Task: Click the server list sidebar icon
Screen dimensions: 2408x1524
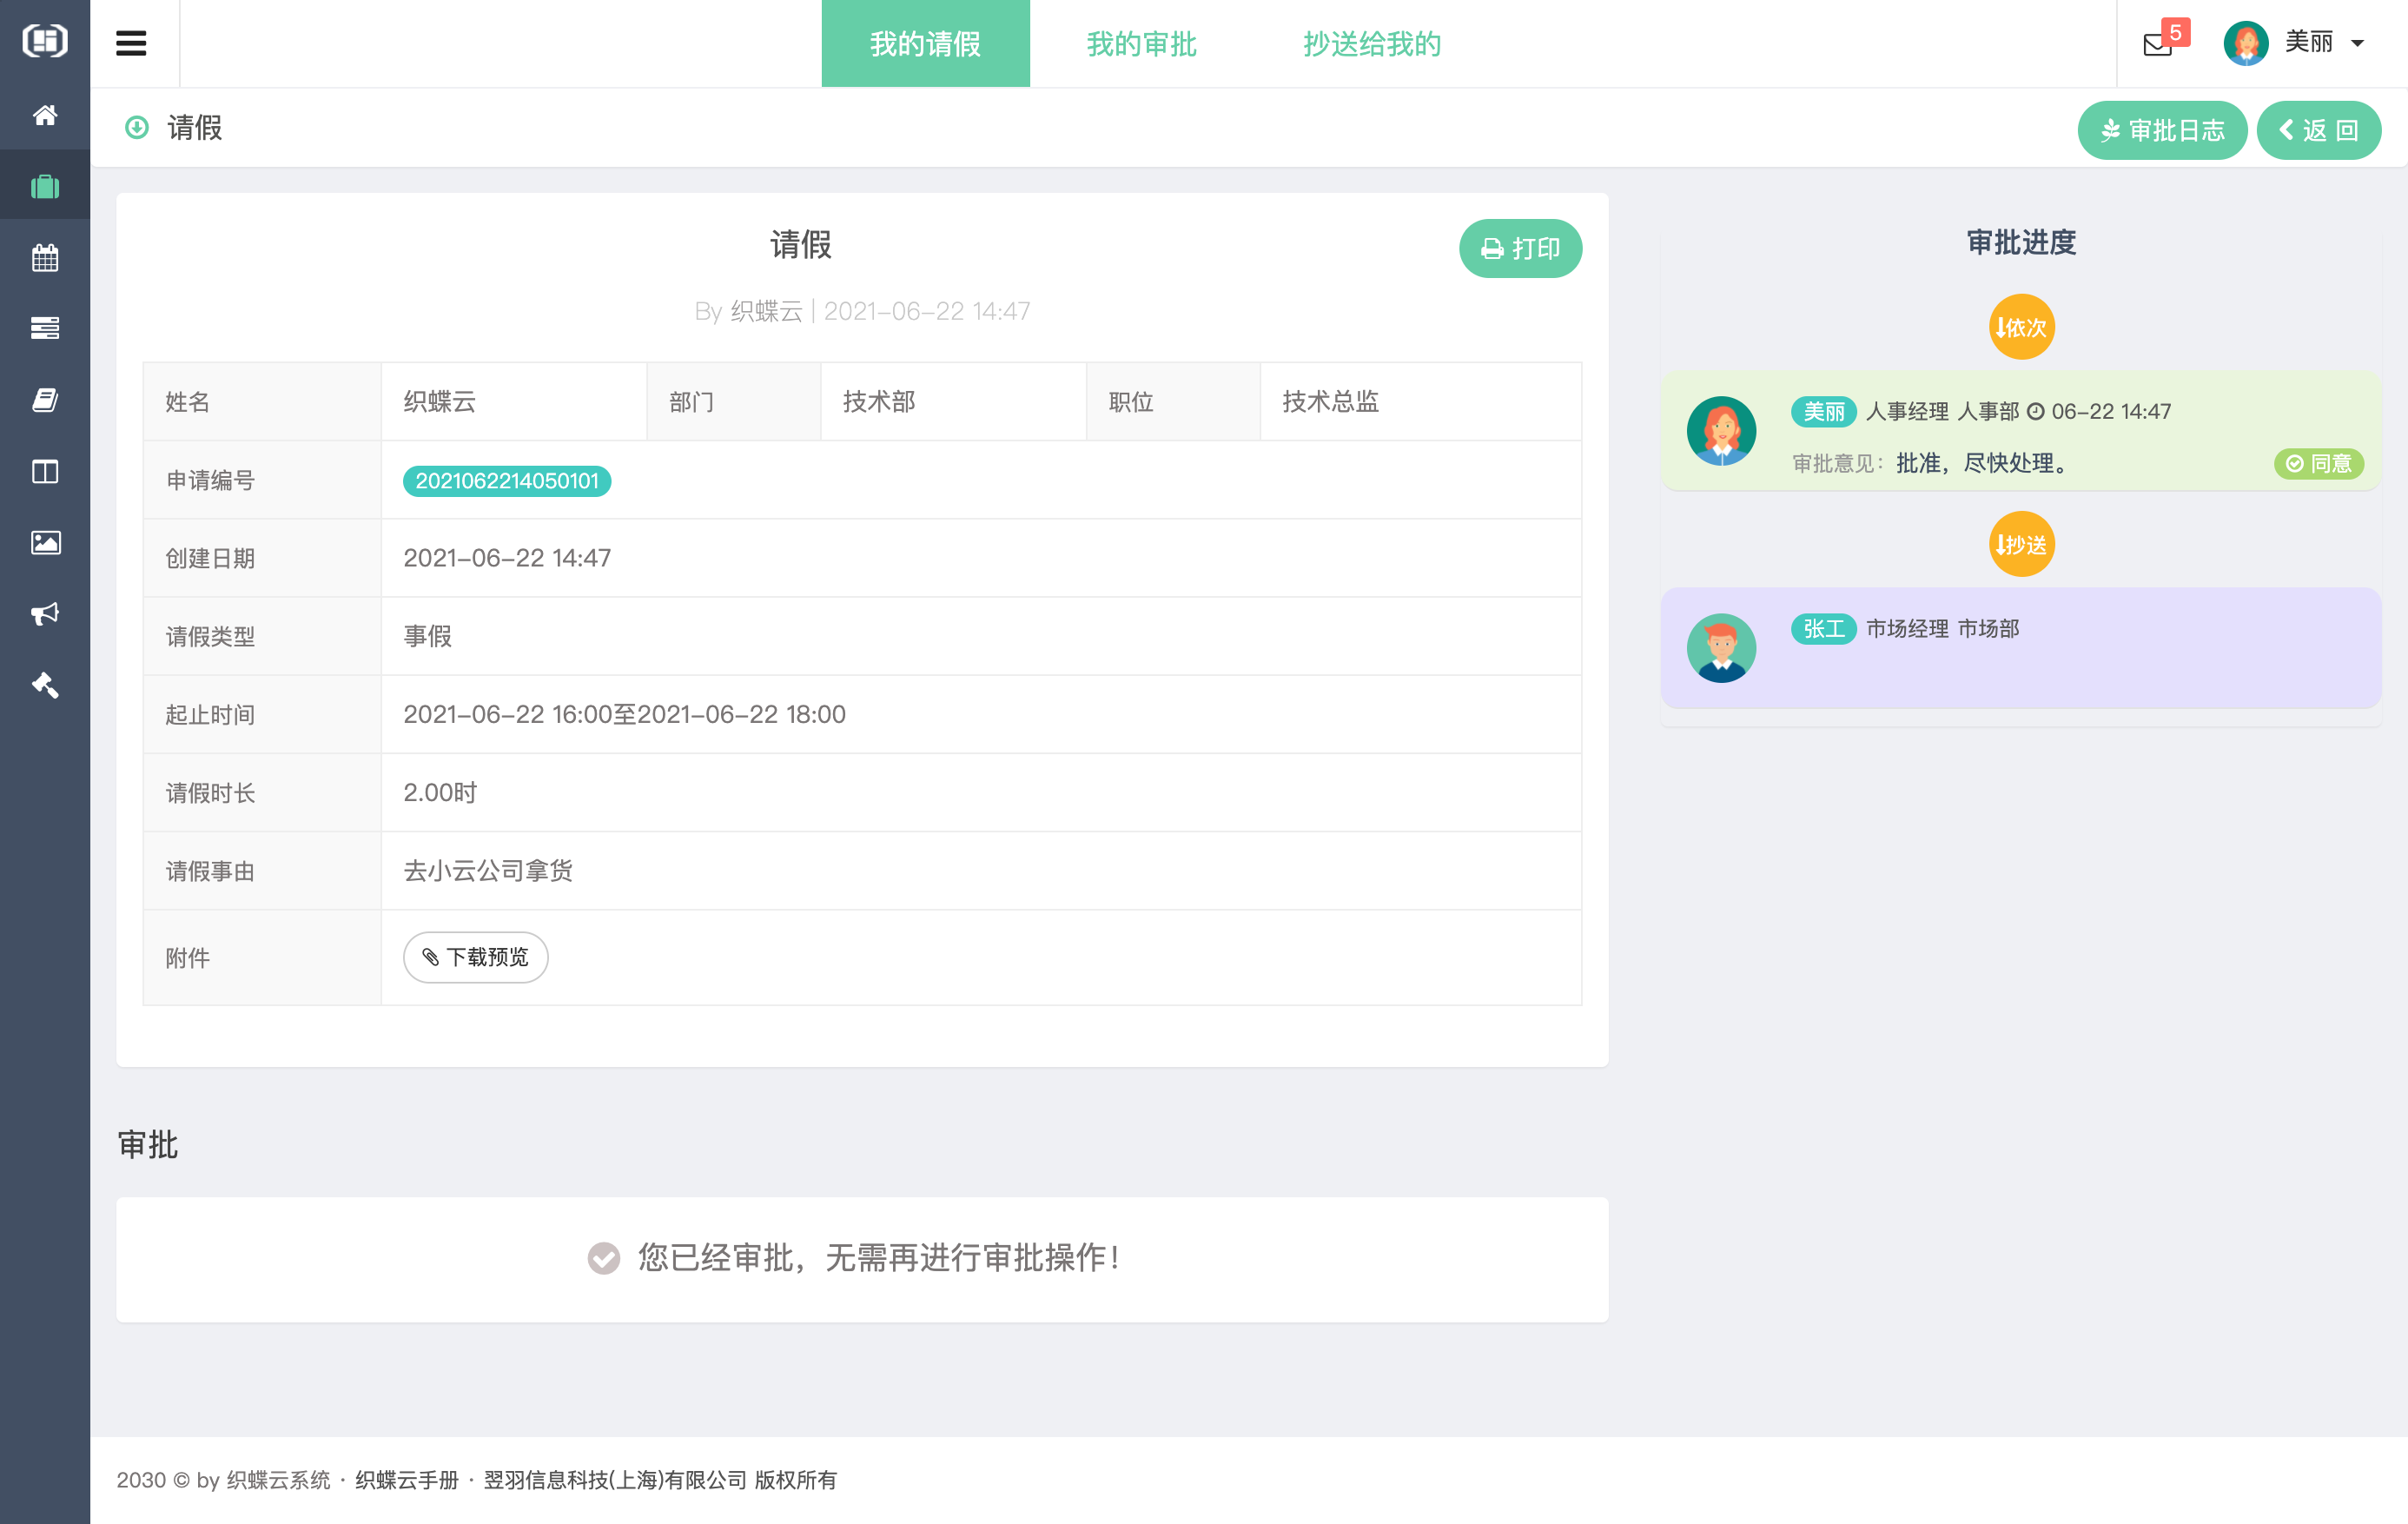Action: [x=45, y=328]
